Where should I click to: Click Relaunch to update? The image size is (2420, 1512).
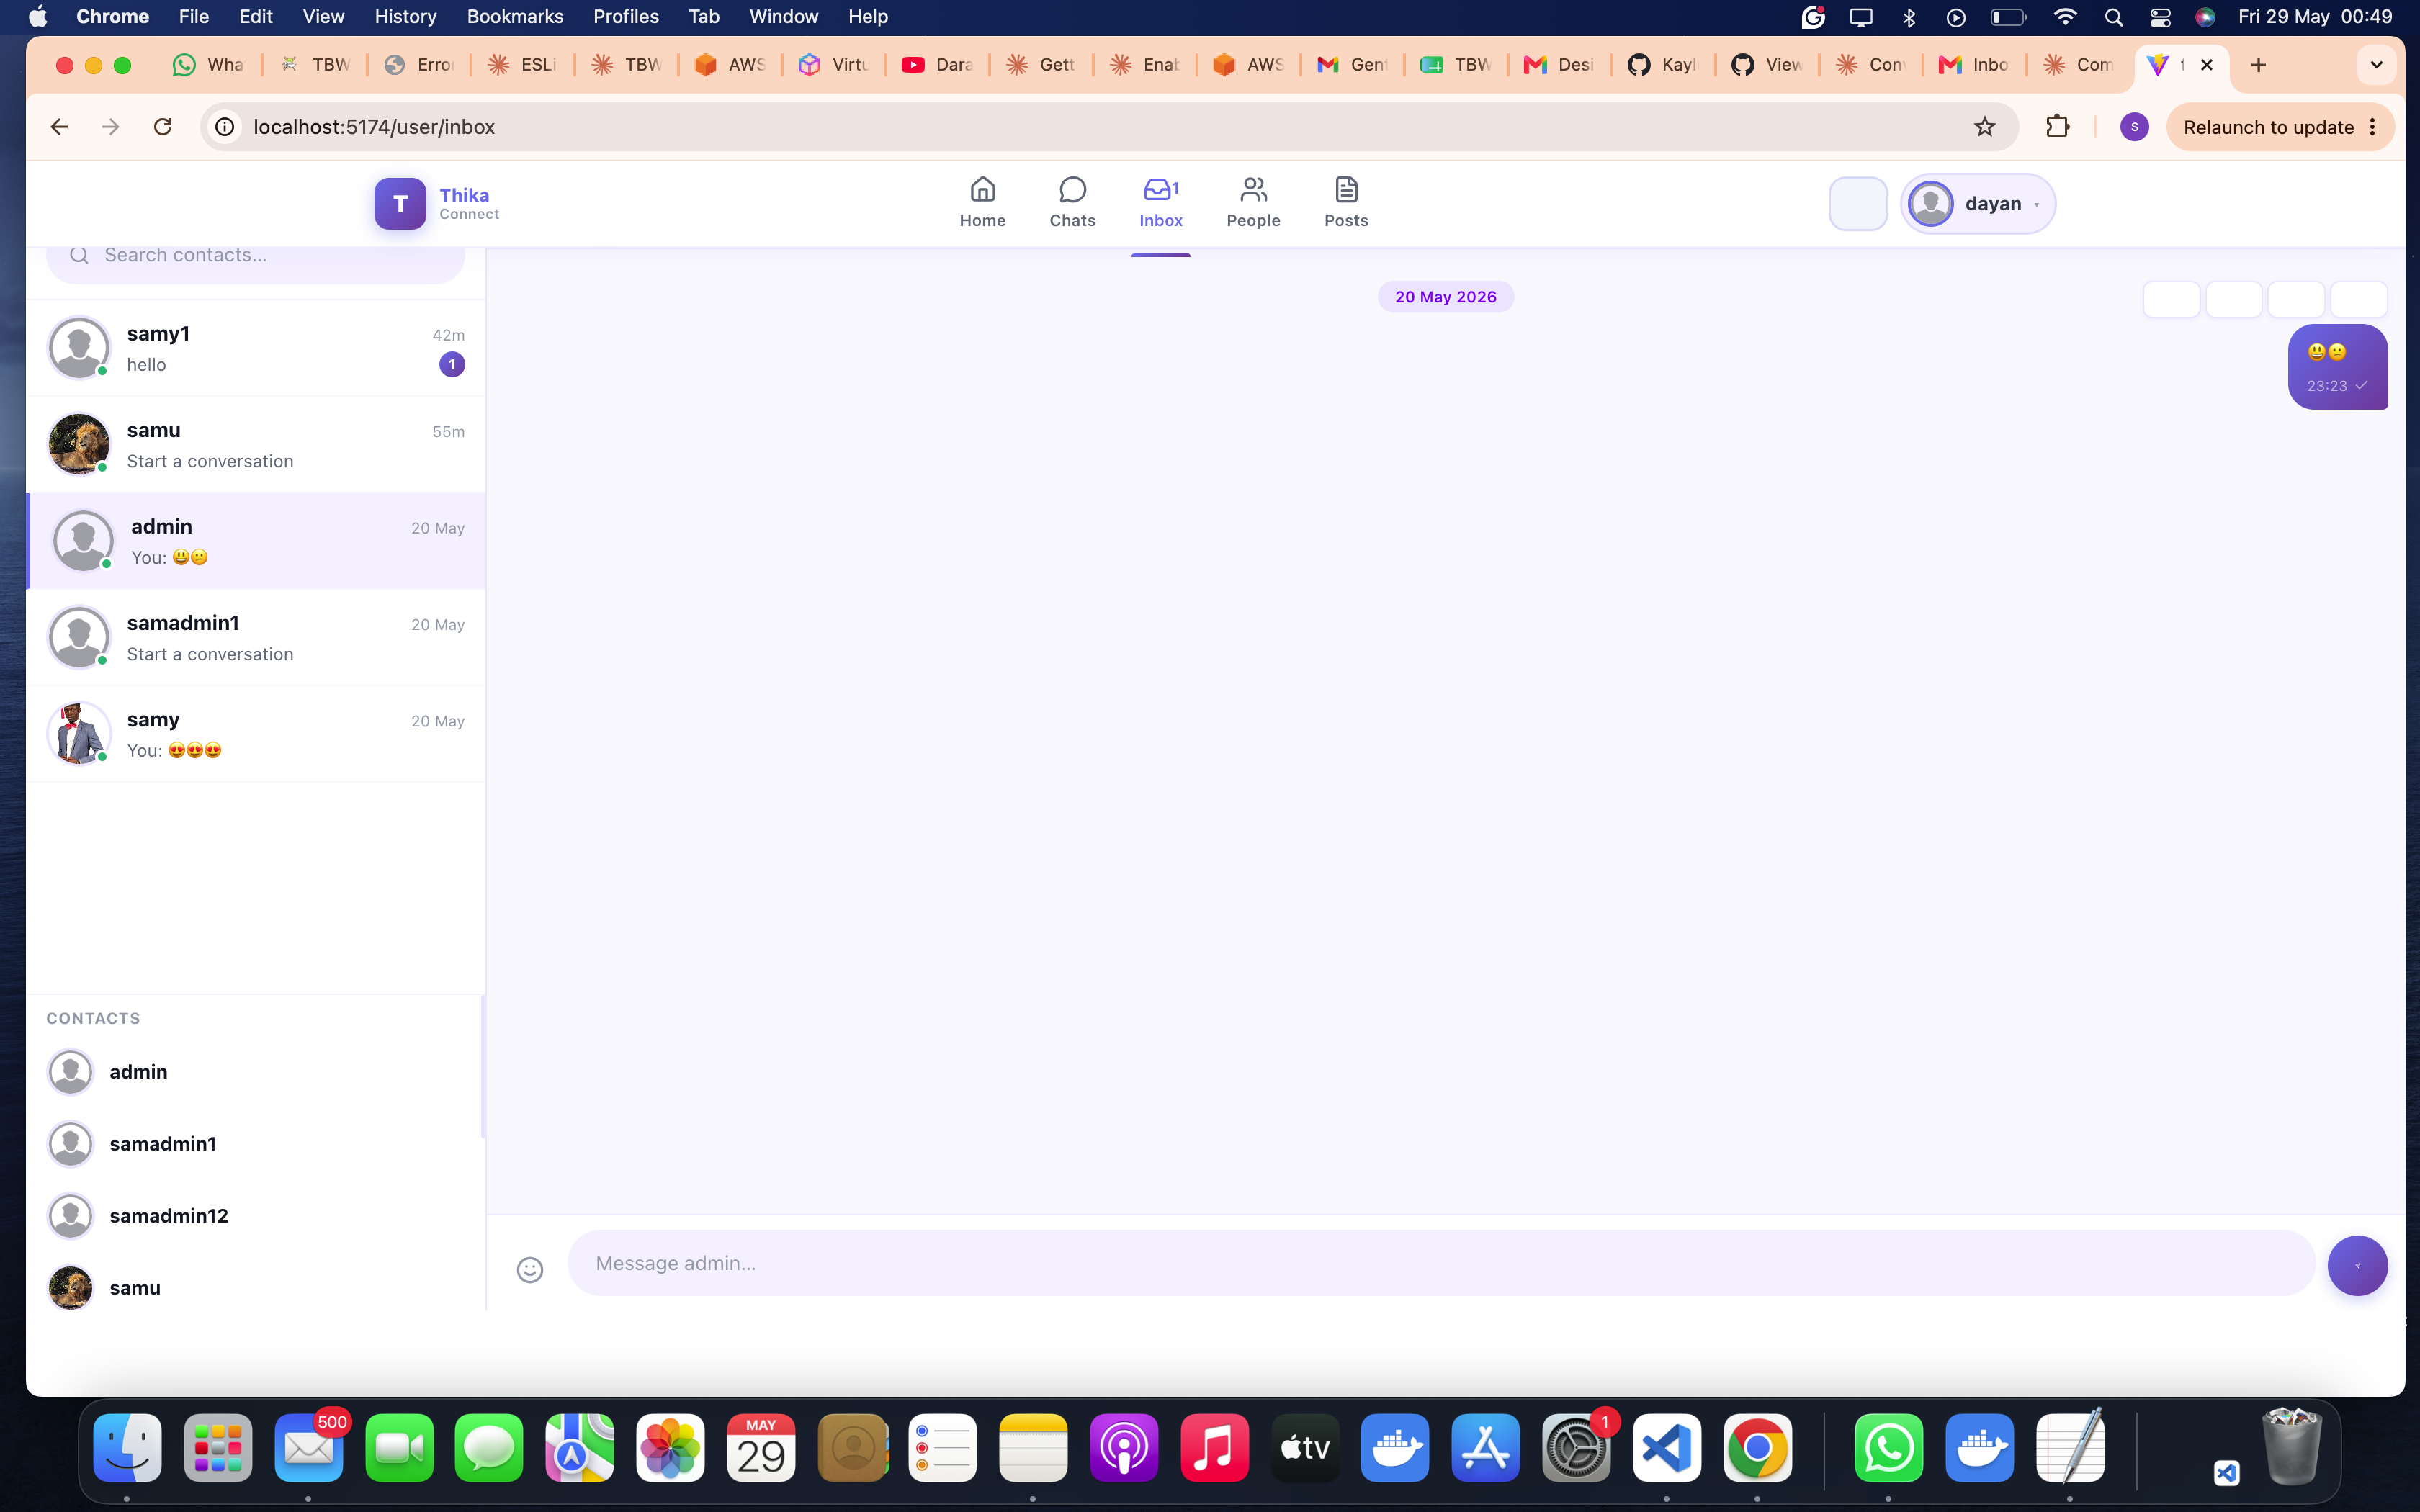pos(2267,127)
